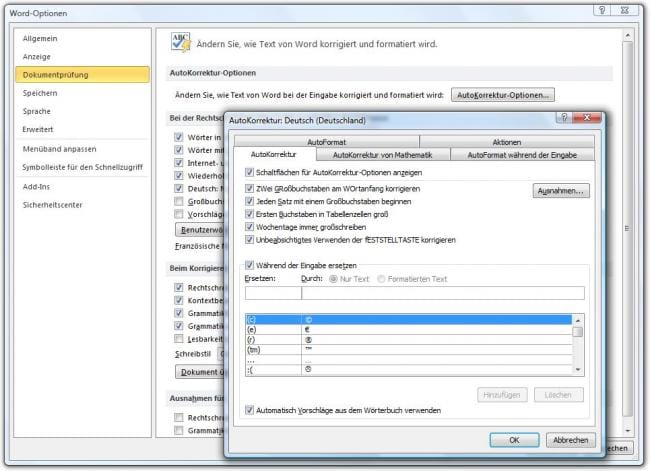Select the (e) euro replacement row
This screenshot has width=650, height=471.
click(x=409, y=330)
